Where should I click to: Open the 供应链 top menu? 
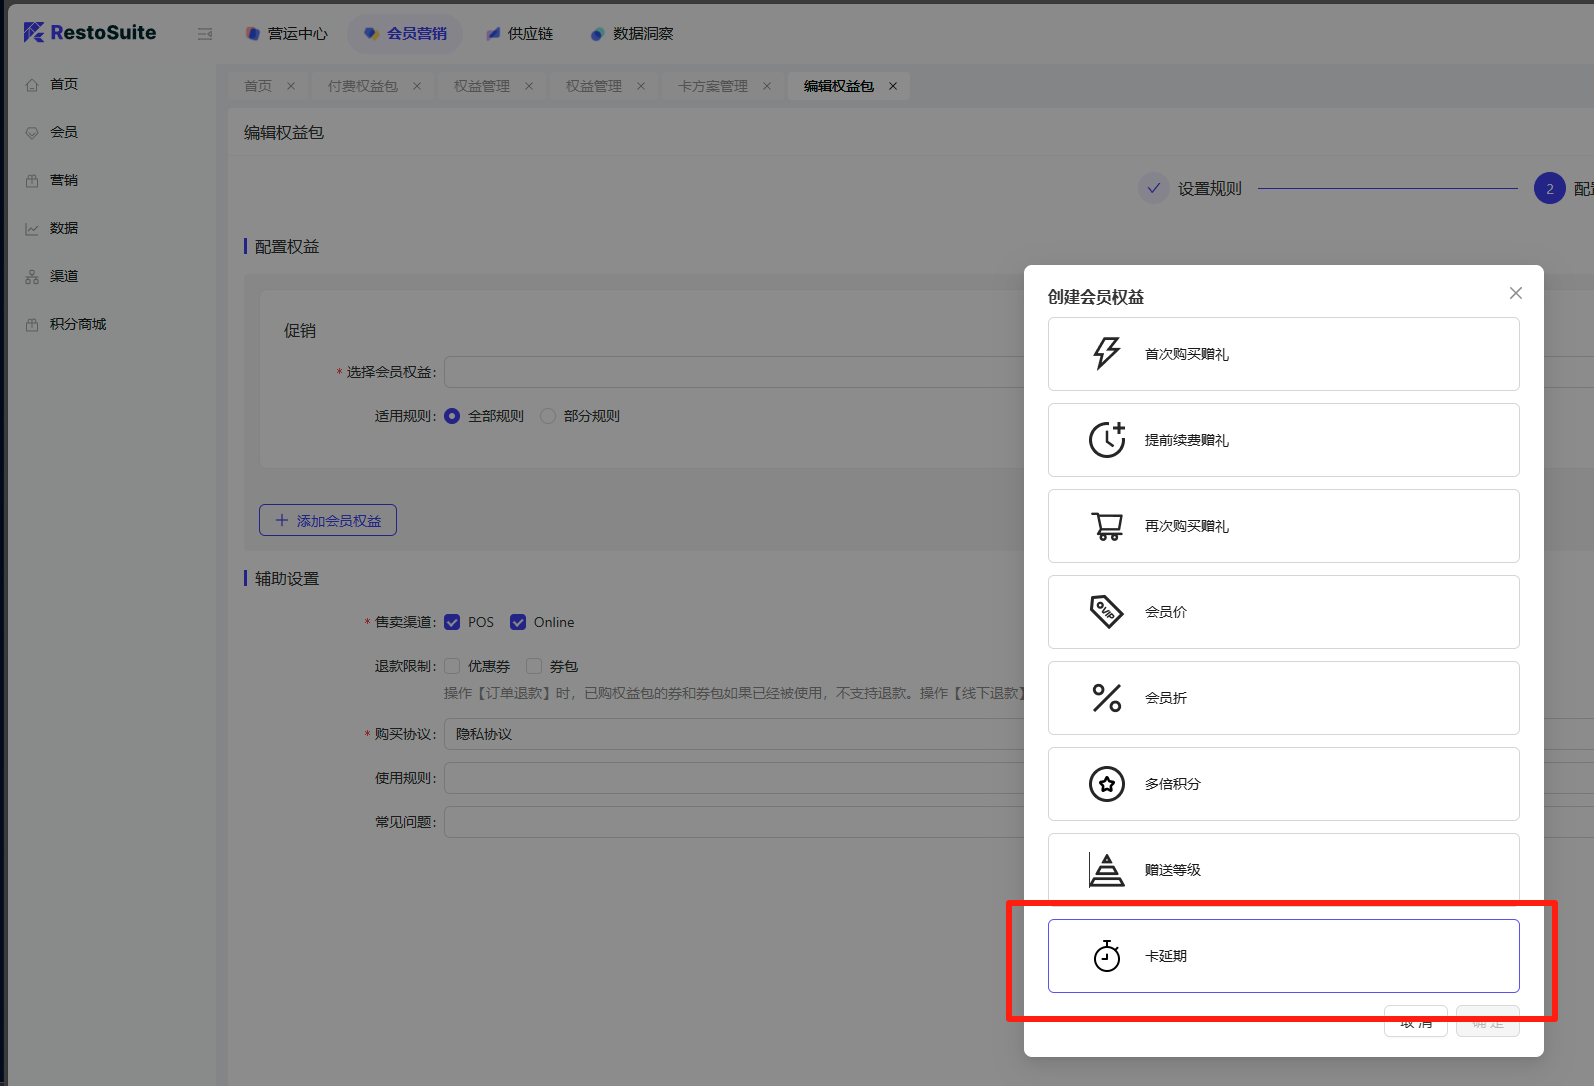tap(519, 34)
